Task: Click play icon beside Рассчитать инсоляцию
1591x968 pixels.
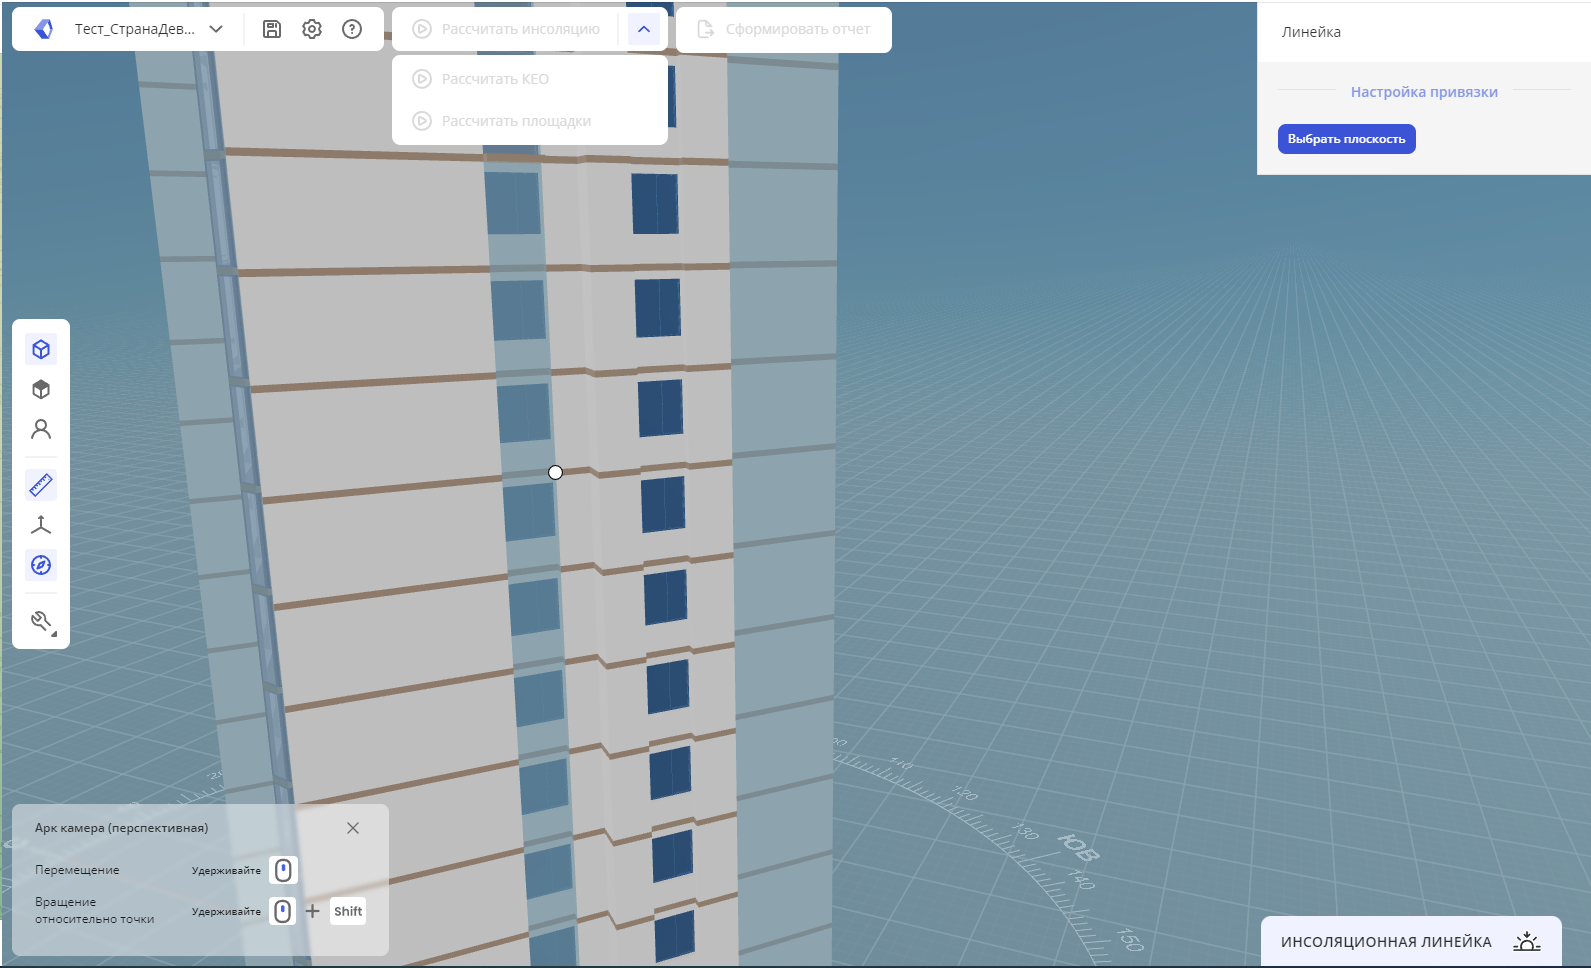Action: tap(422, 29)
